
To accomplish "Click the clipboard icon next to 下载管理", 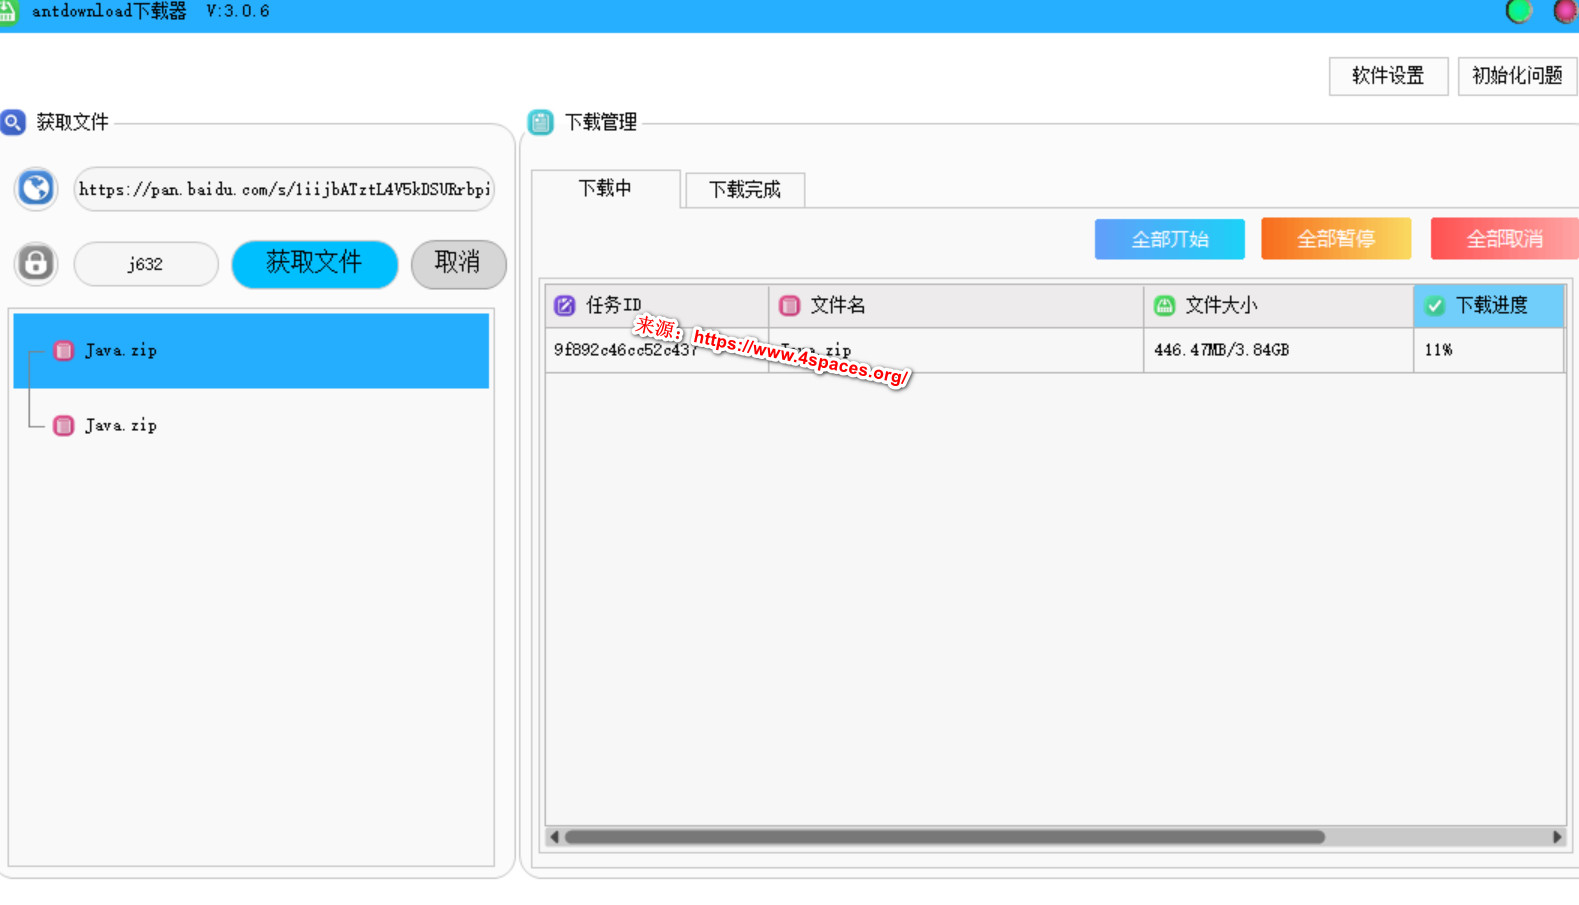I will pyautogui.click(x=541, y=122).
